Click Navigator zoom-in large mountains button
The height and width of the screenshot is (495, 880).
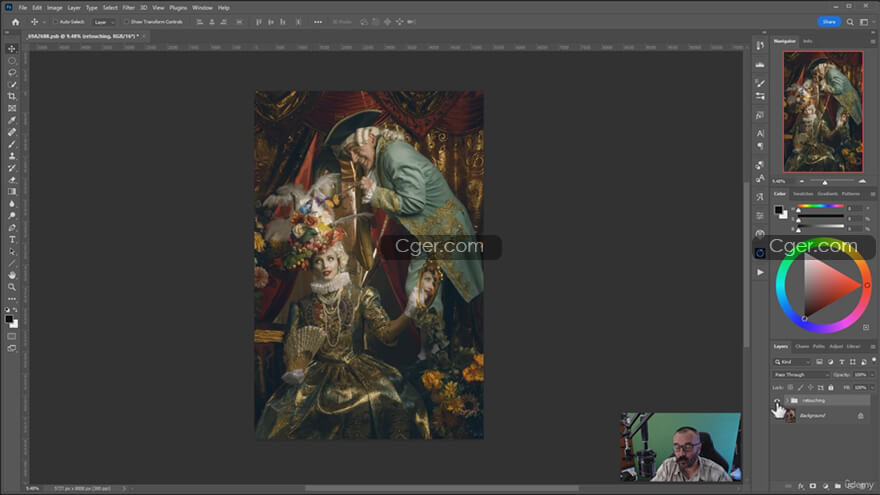(x=862, y=181)
